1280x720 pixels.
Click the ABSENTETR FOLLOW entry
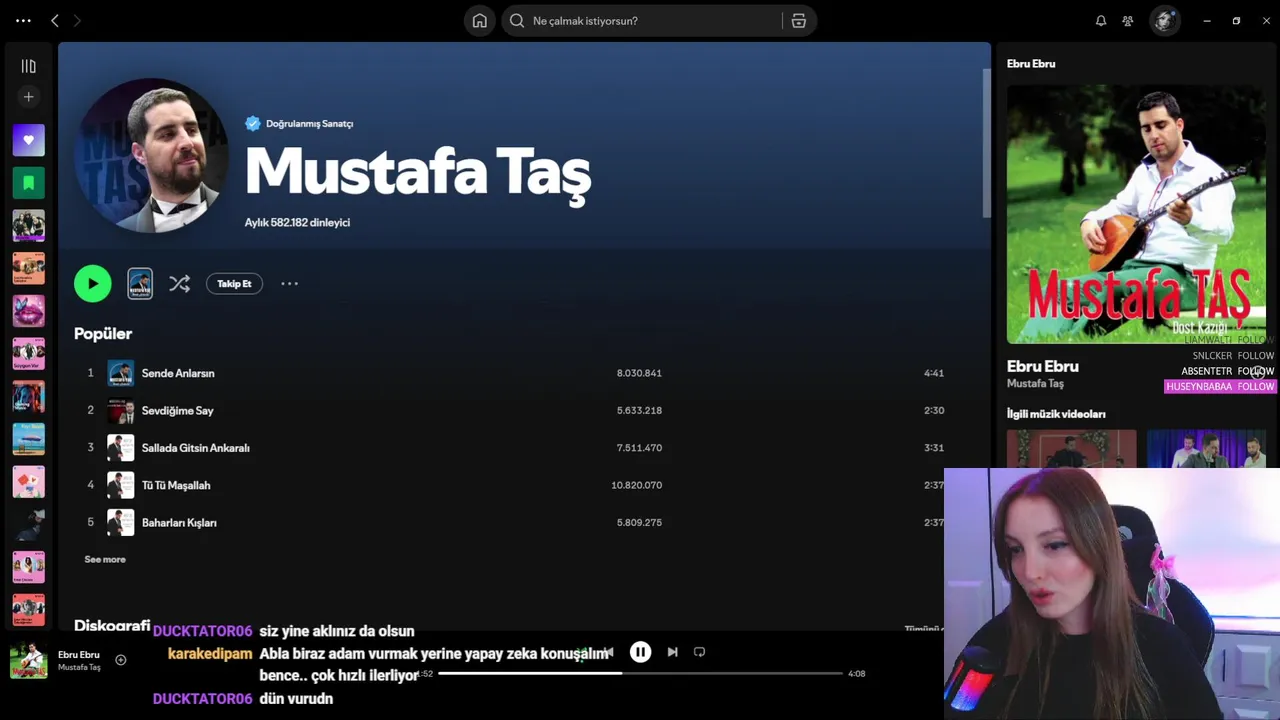pos(1227,371)
